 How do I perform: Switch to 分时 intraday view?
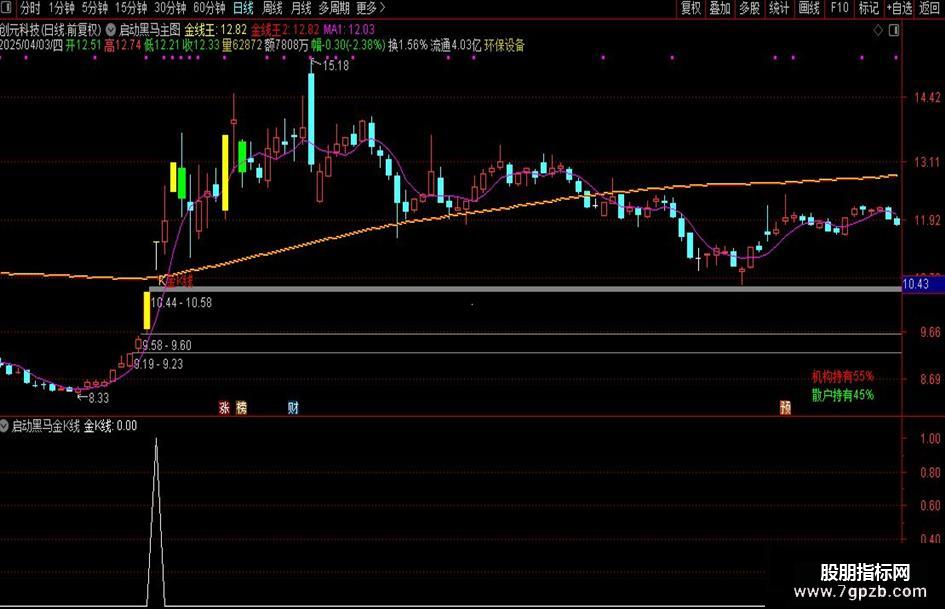[30, 8]
